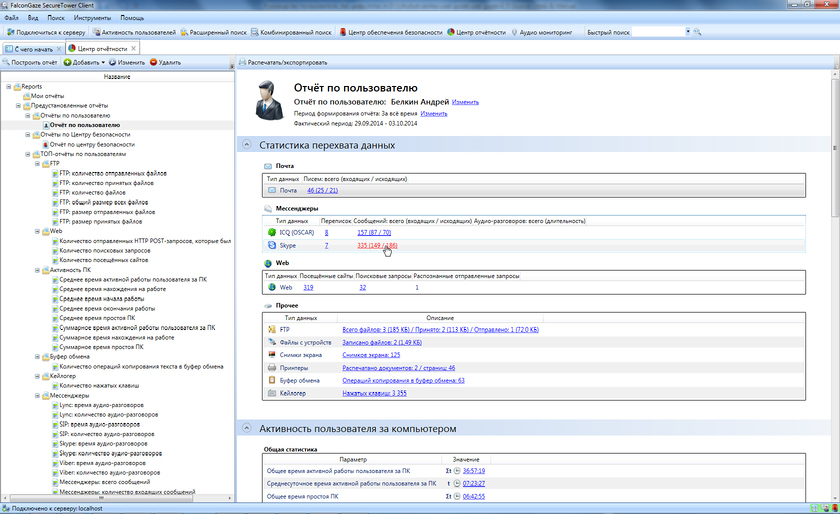Collapse the Статистика перехвата данных section
The height and width of the screenshot is (514, 840).
pos(245,145)
